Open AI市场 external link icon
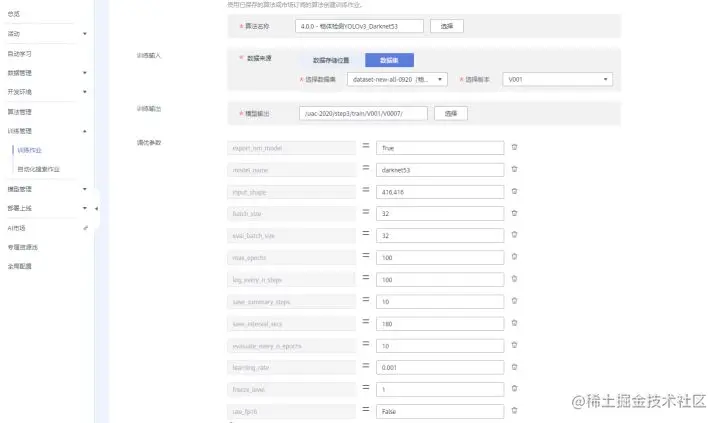 coord(85,228)
